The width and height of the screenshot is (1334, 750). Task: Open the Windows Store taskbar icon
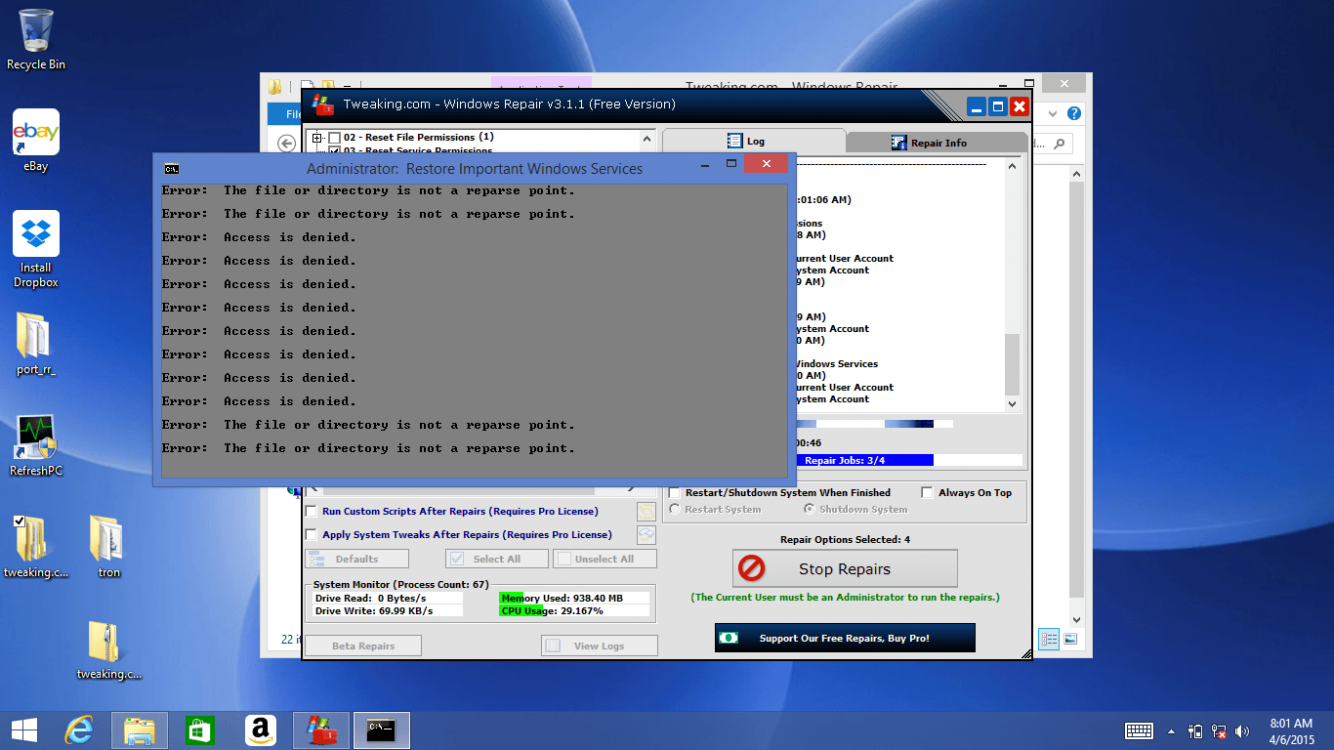click(200, 731)
